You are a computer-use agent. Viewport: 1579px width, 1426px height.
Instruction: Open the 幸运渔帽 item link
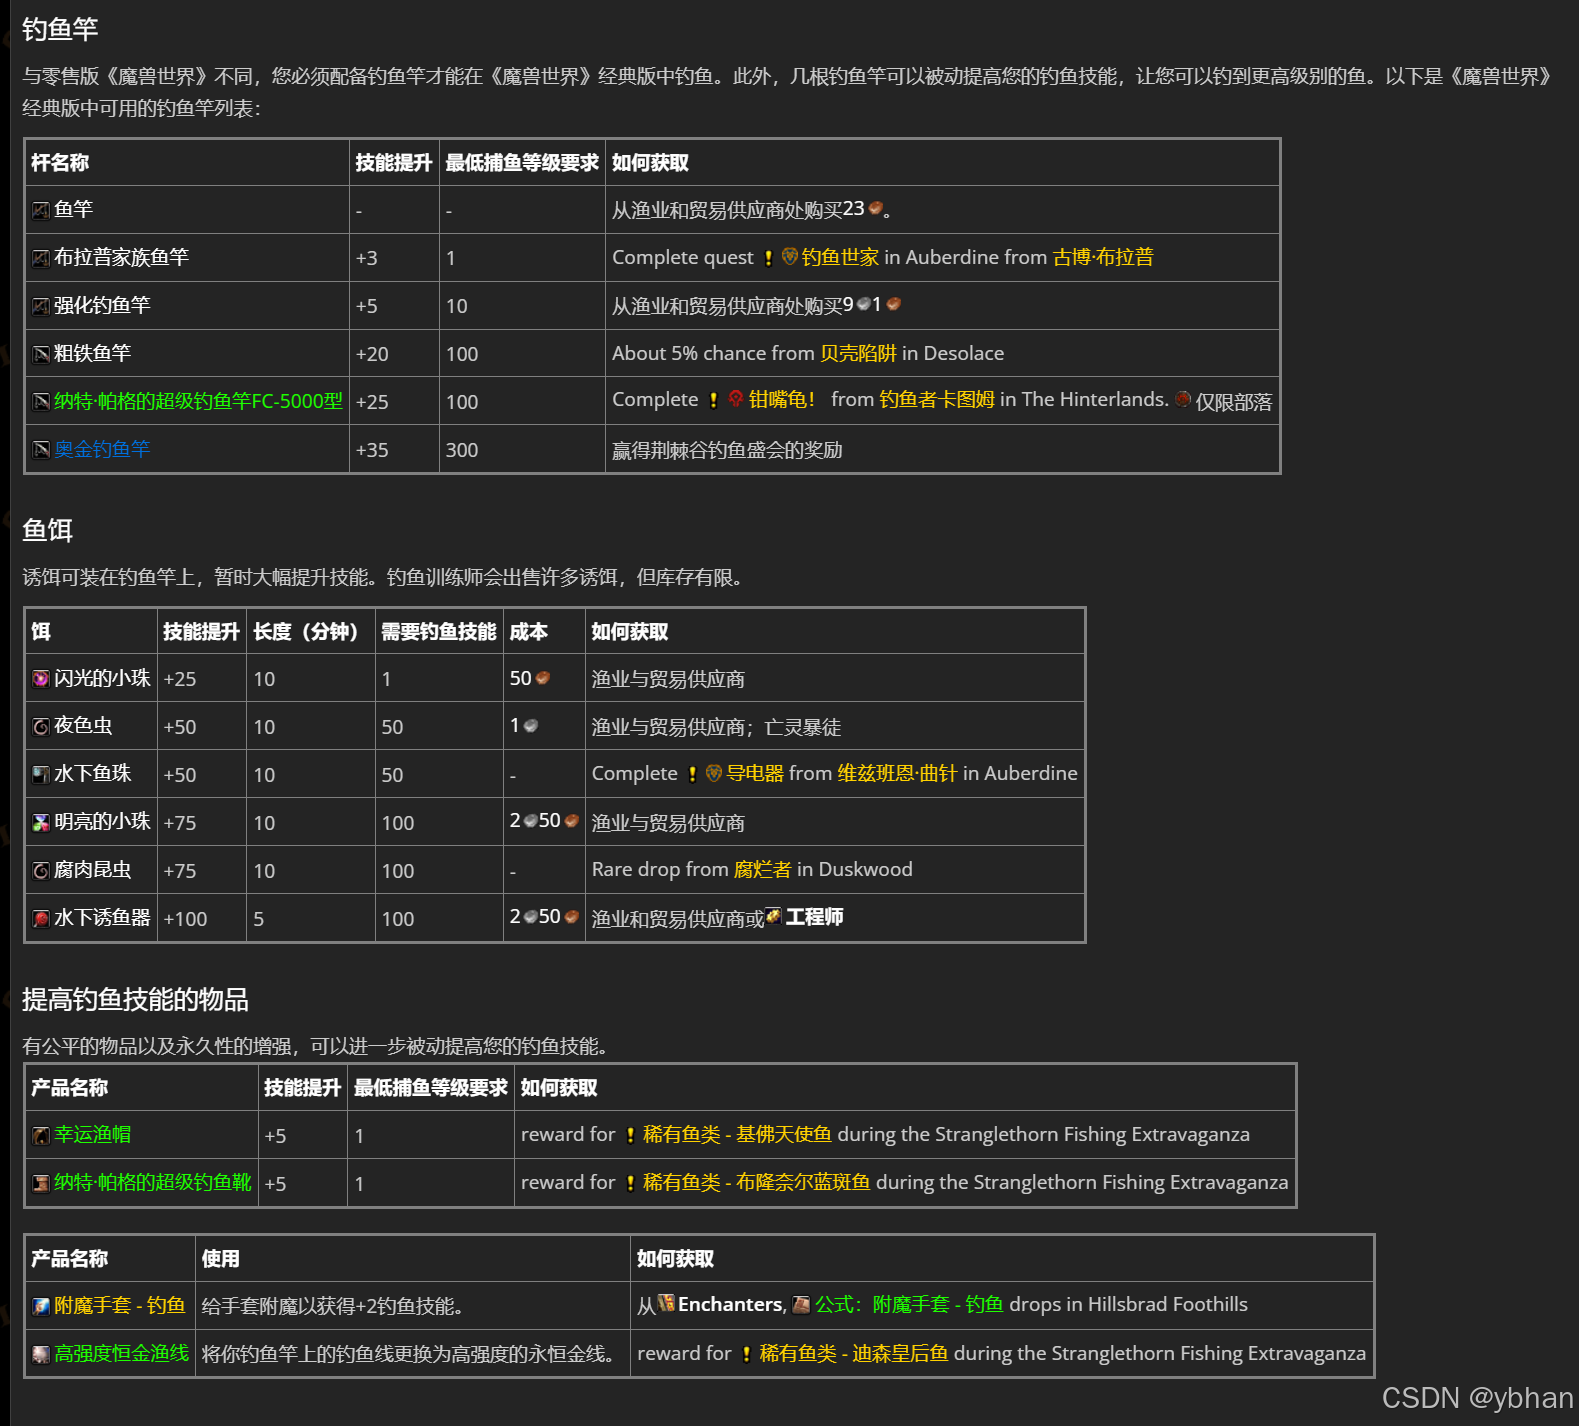92,1134
